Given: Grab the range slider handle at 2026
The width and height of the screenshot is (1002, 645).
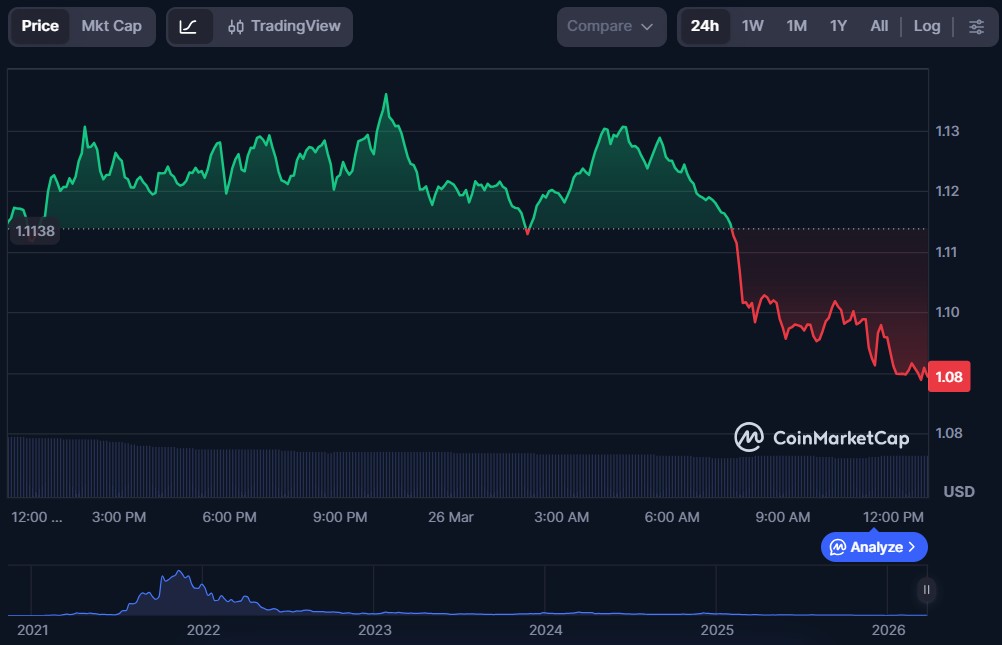Looking at the screenshot, I should (x=927, y=590).
